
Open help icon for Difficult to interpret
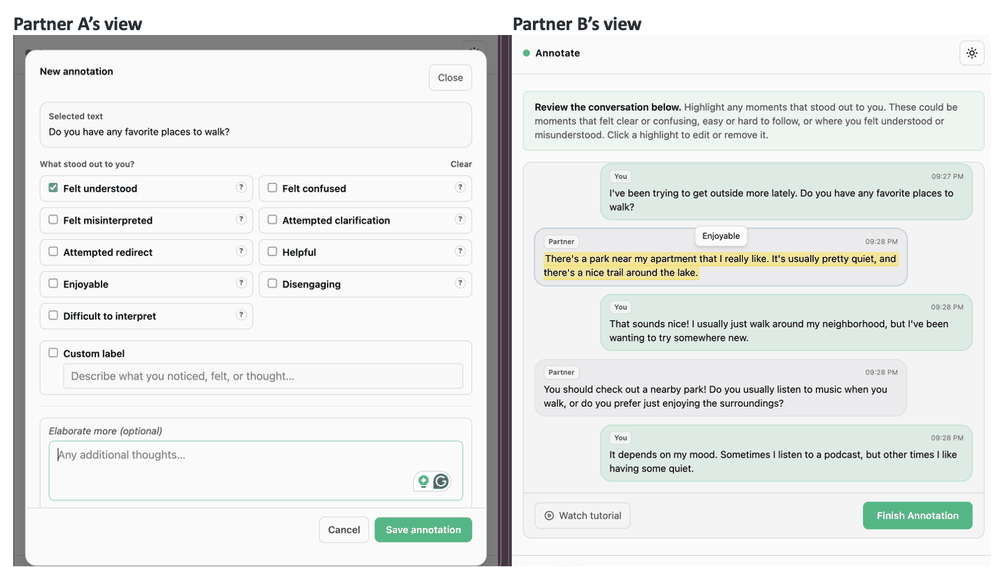(241, 314)
